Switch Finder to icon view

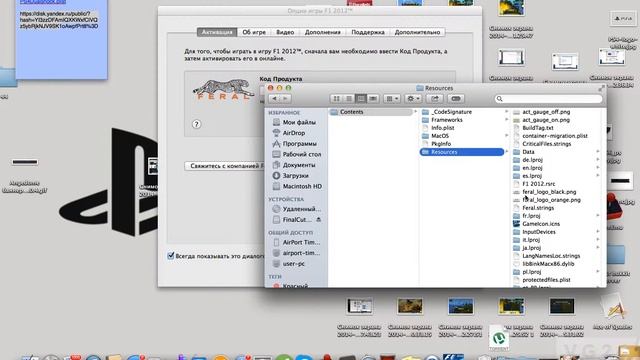[336, 99]
